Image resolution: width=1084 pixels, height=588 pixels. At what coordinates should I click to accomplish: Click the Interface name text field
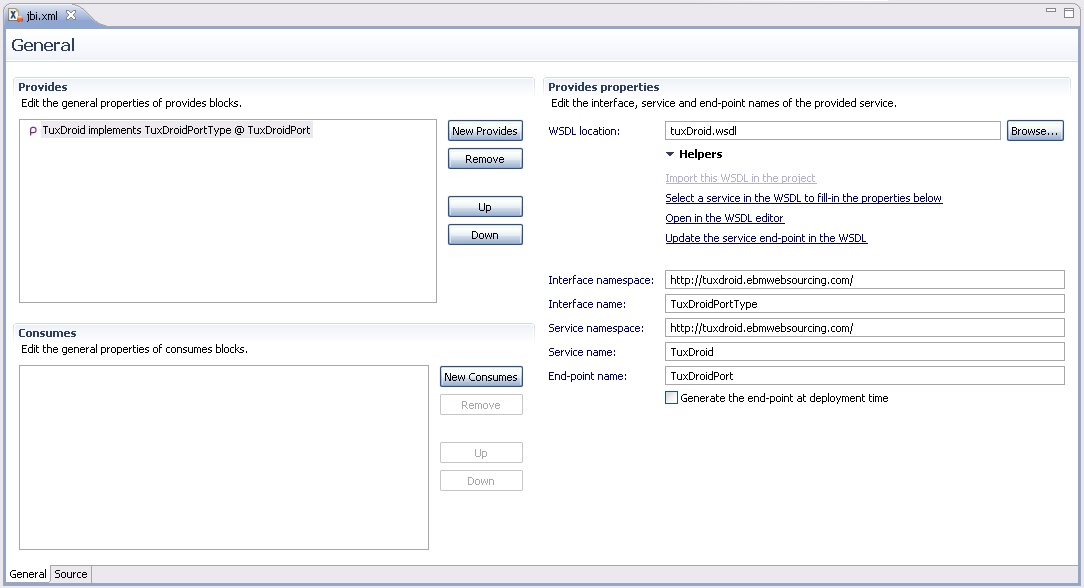[864, 304]
